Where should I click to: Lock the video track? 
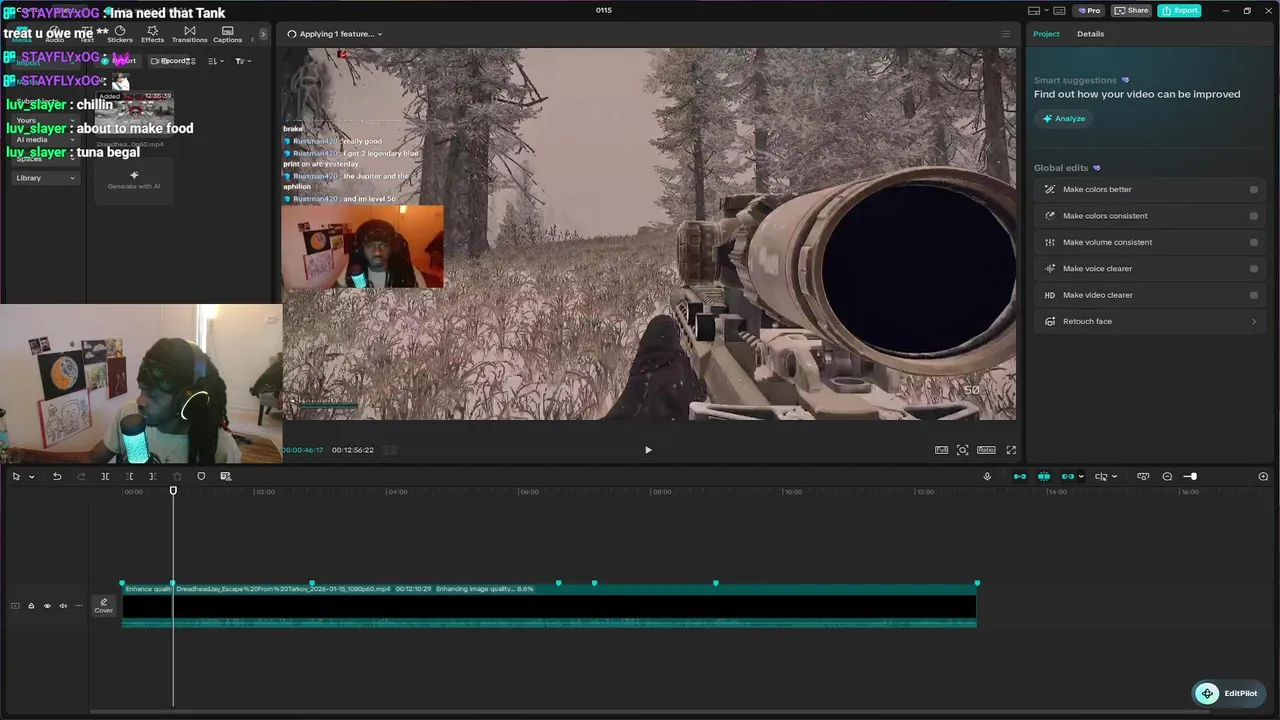point(31,605)
